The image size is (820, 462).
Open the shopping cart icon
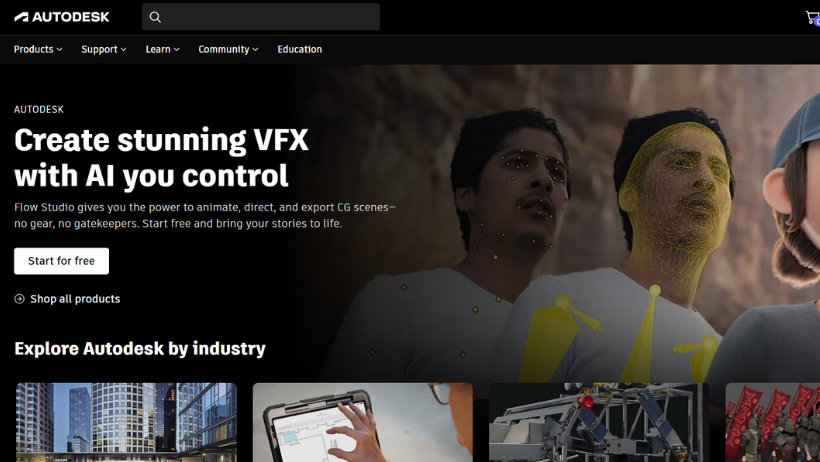(812, 18)
